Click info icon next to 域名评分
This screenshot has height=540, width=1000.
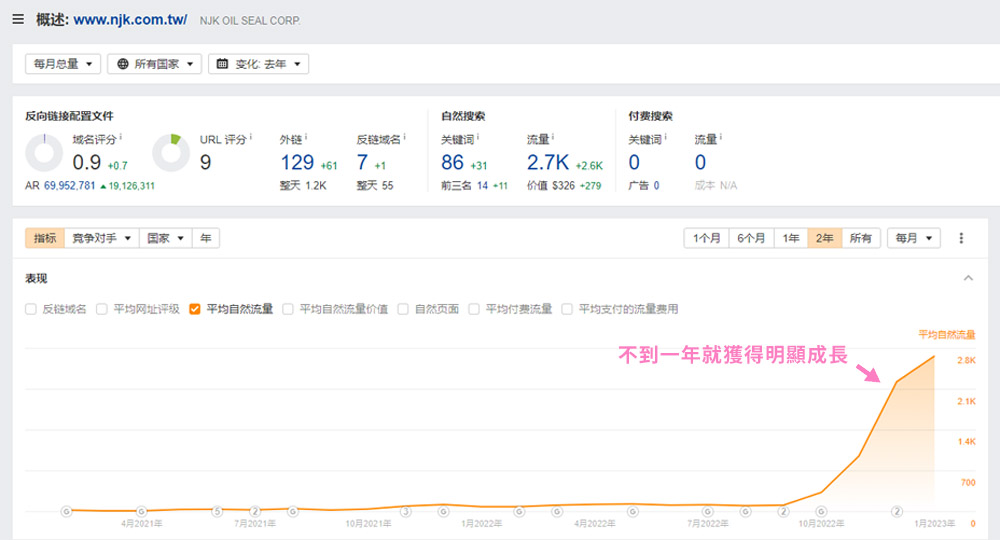121,137
